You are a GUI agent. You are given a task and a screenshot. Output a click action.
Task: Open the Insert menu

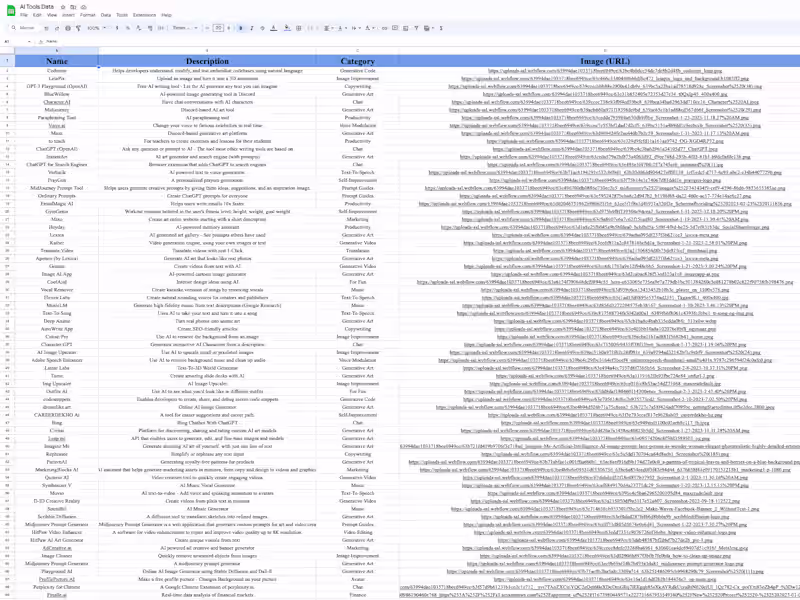(x=68, y=15)
